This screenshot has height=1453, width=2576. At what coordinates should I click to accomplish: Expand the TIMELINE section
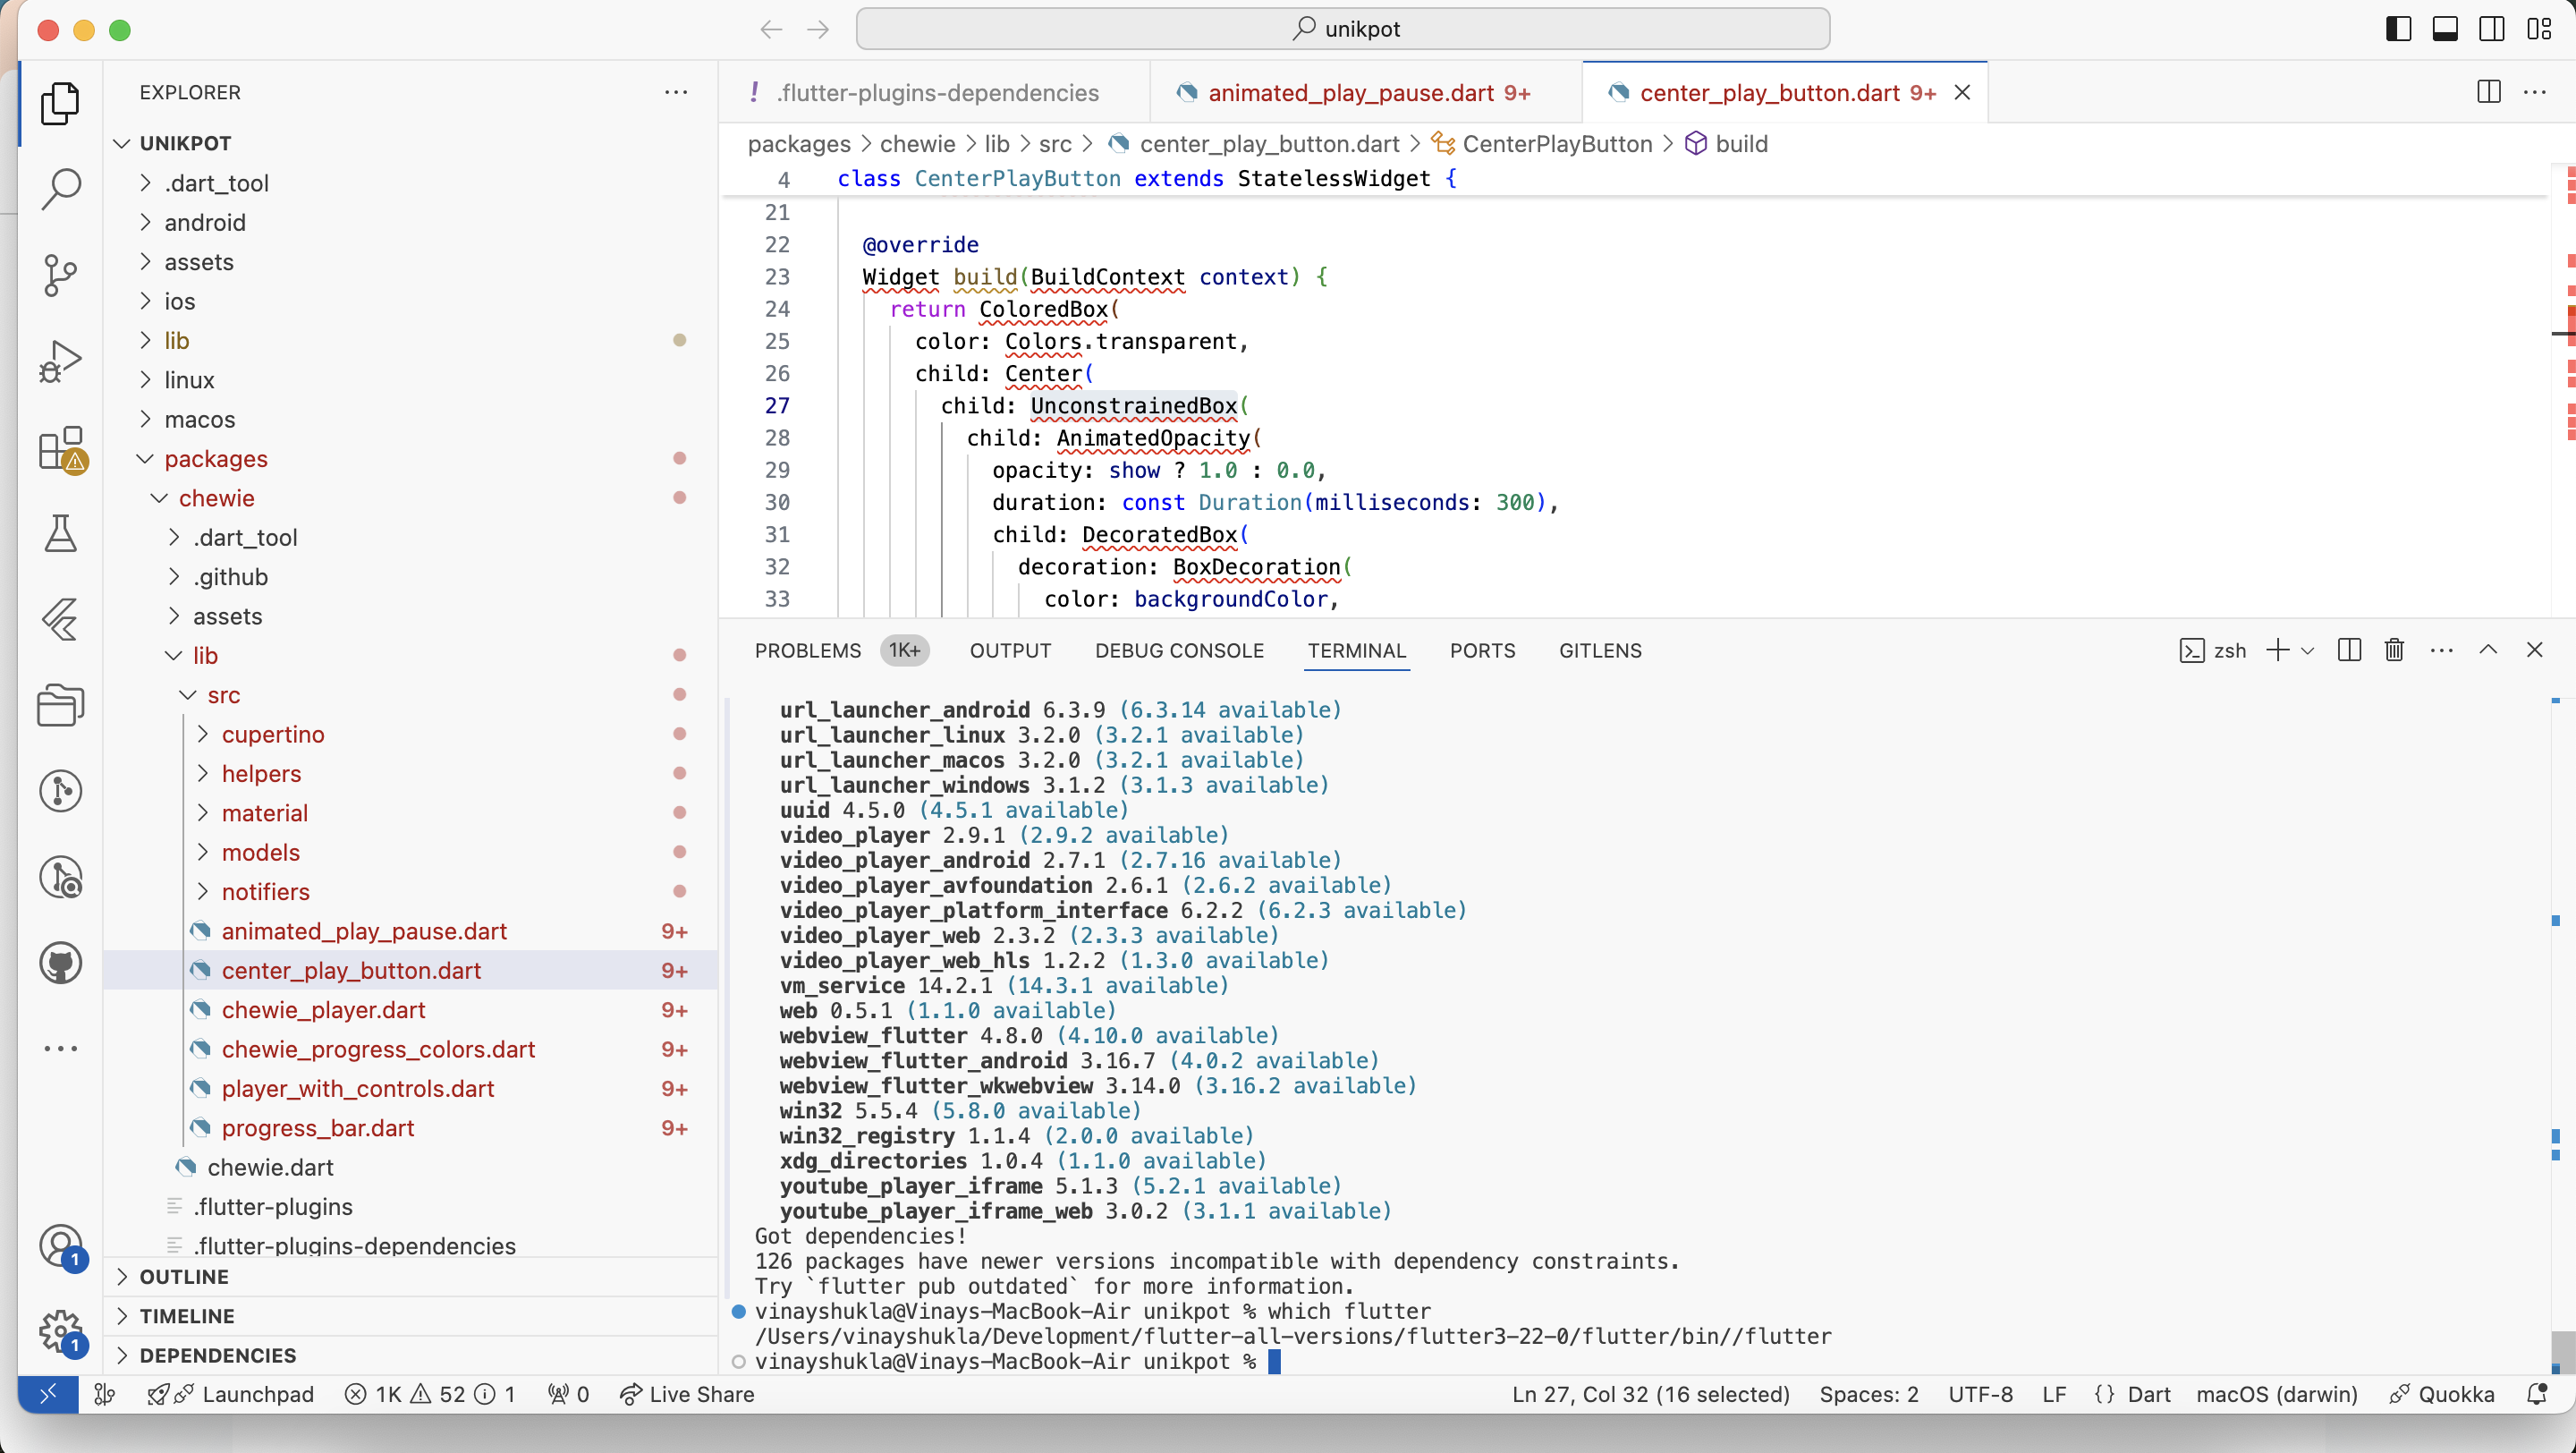click(410, 1316)
